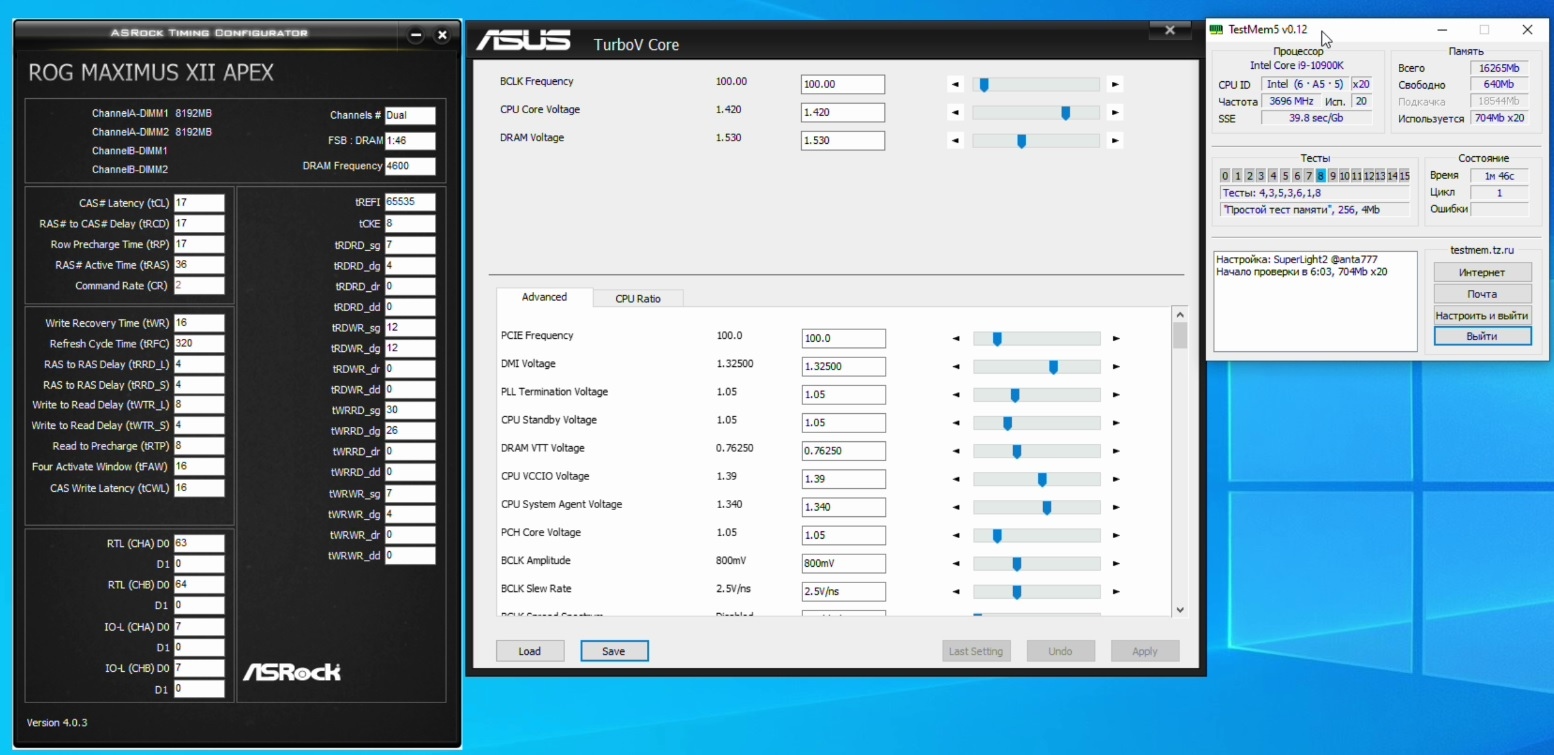The height and width of the screenshot is (755, 1554).
Task: Click the Refresh Cycle Time (tRFC) field
Action: (x=199, y=343)
